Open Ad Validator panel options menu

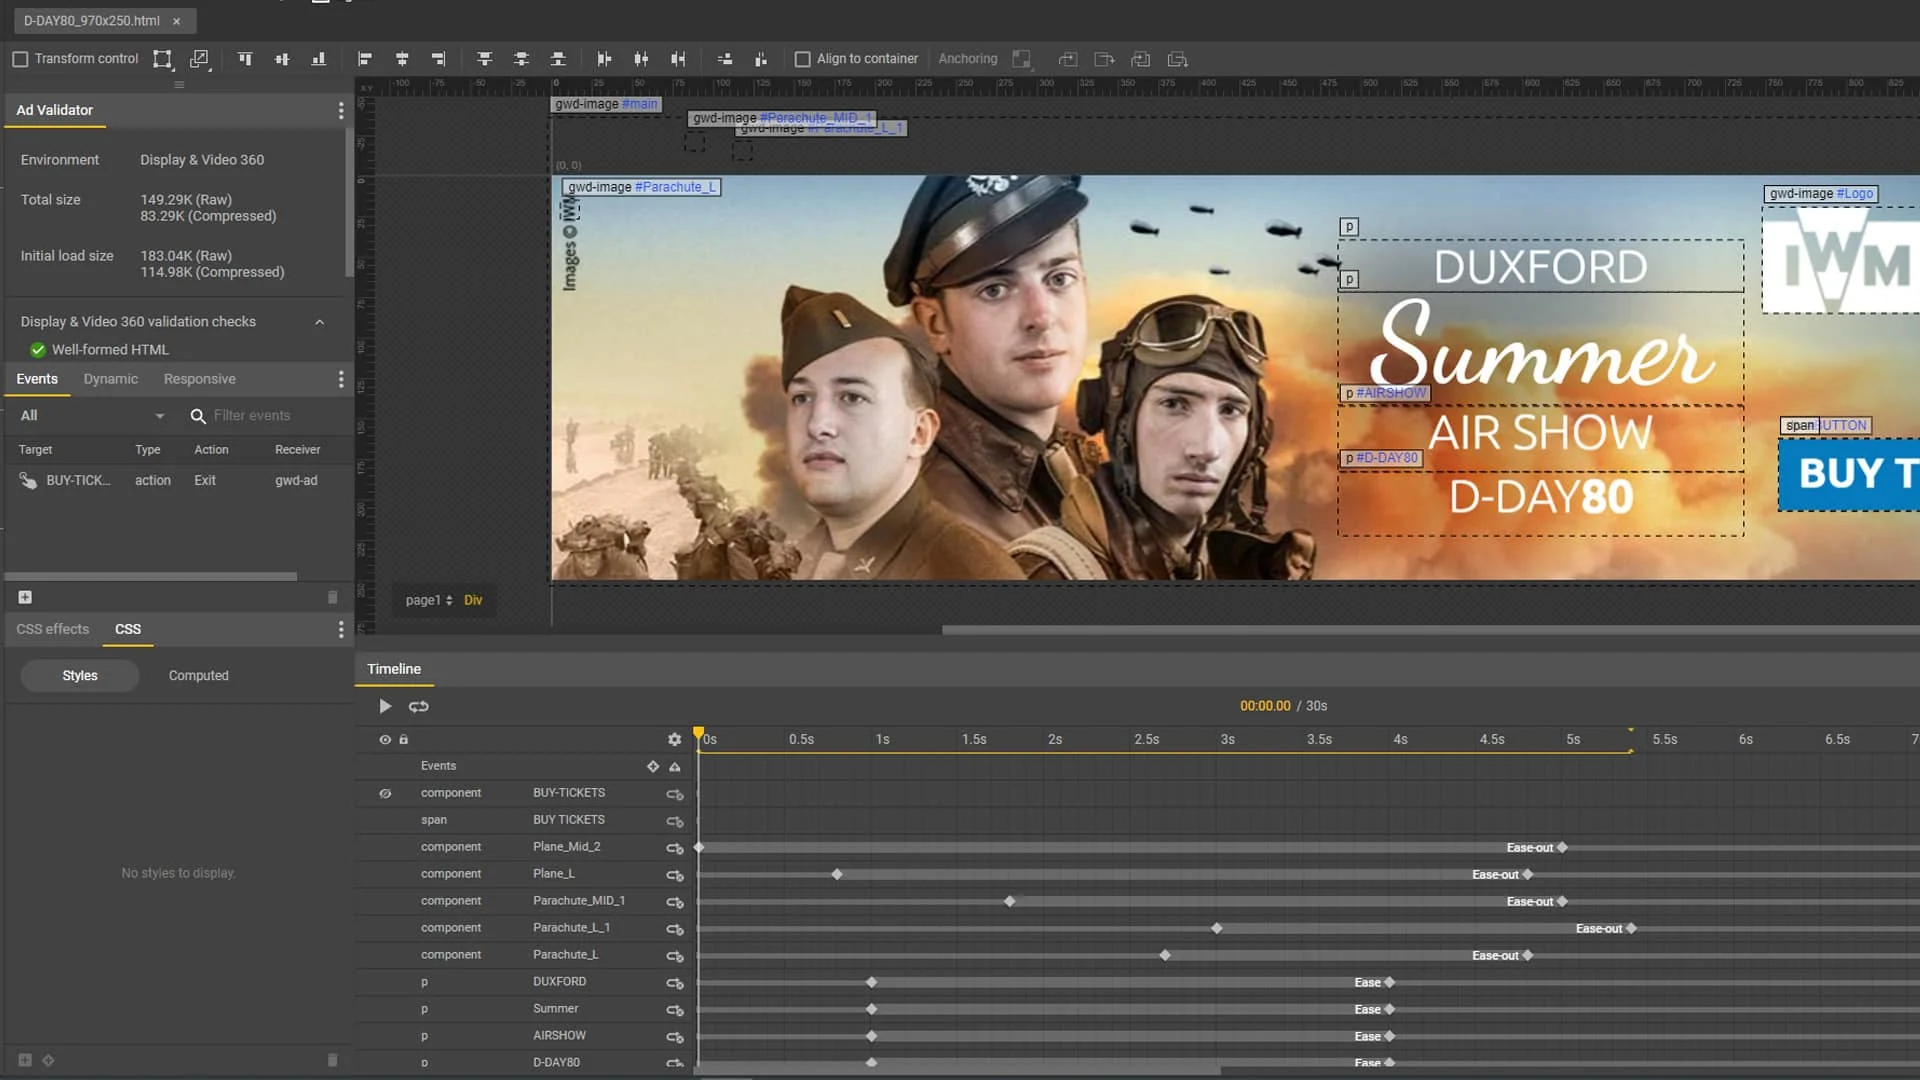tap(341, 110)
